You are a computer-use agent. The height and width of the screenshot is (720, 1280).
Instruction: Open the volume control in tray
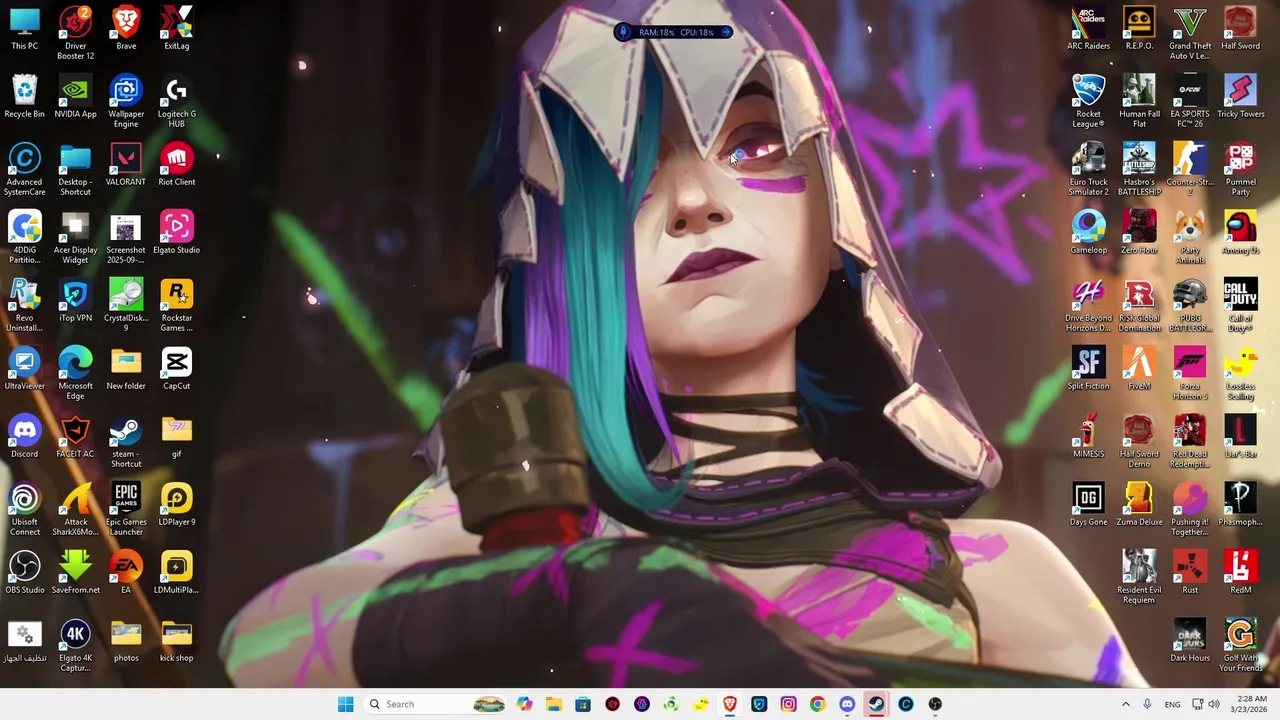(x=1213, y=704)
